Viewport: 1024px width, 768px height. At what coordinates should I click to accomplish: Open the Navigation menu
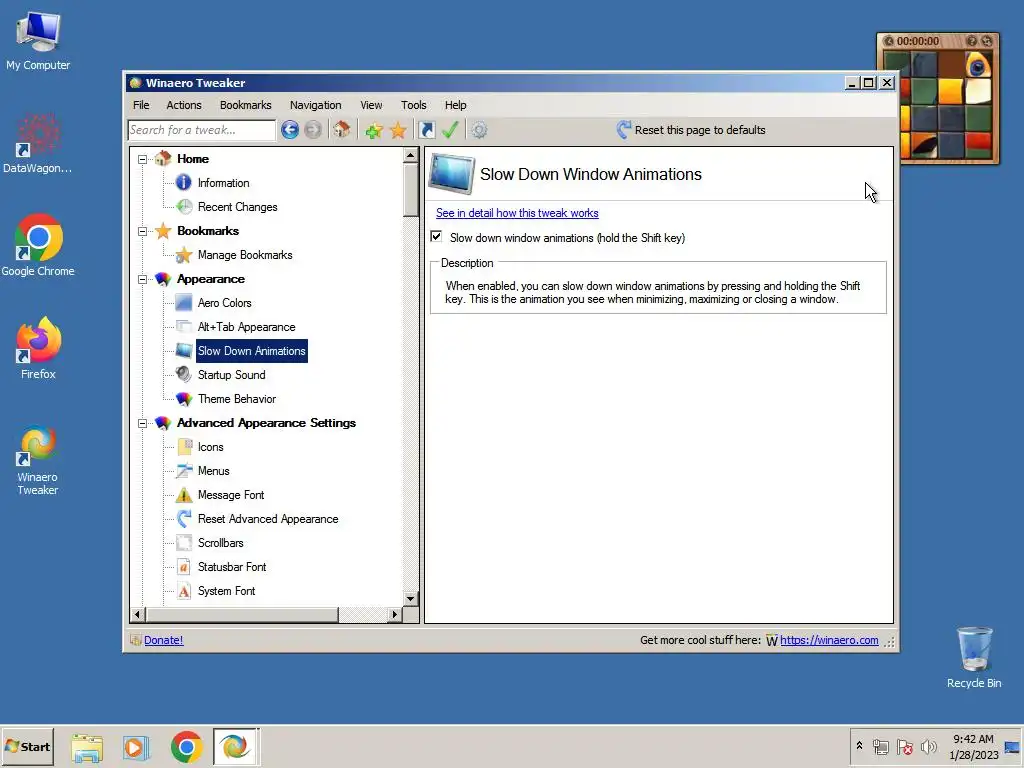pyautogui.click(x=315, y=105)
